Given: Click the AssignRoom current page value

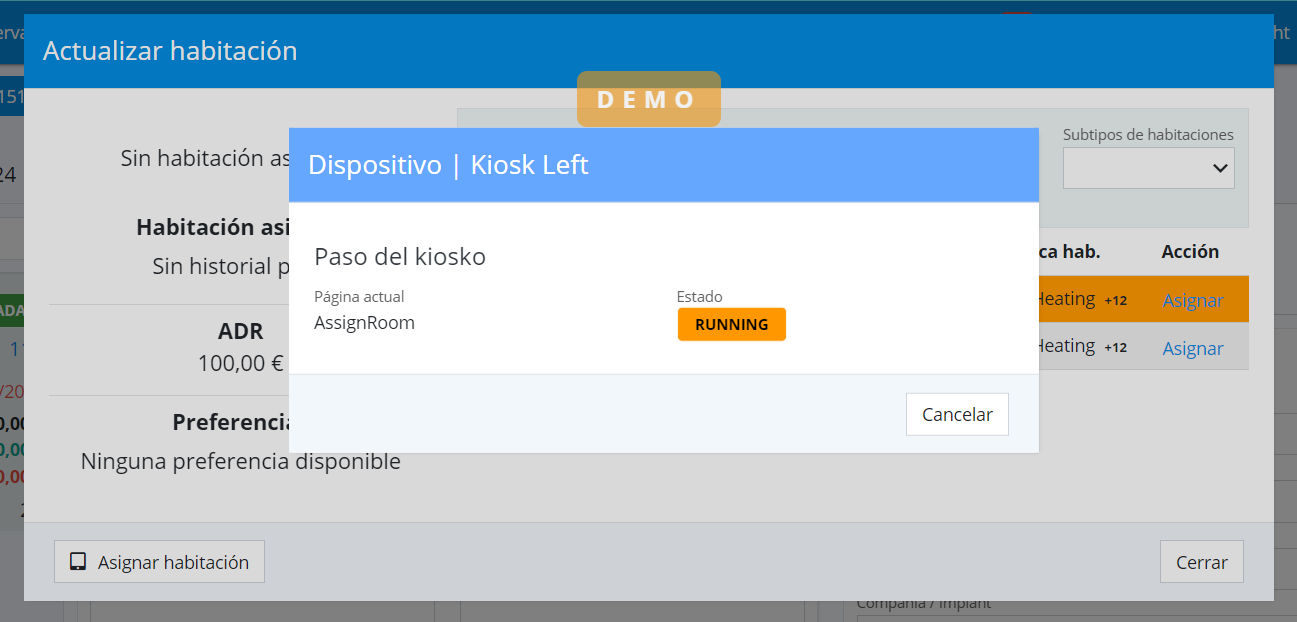Looking at the screenshot, I should tap(364, 323).
